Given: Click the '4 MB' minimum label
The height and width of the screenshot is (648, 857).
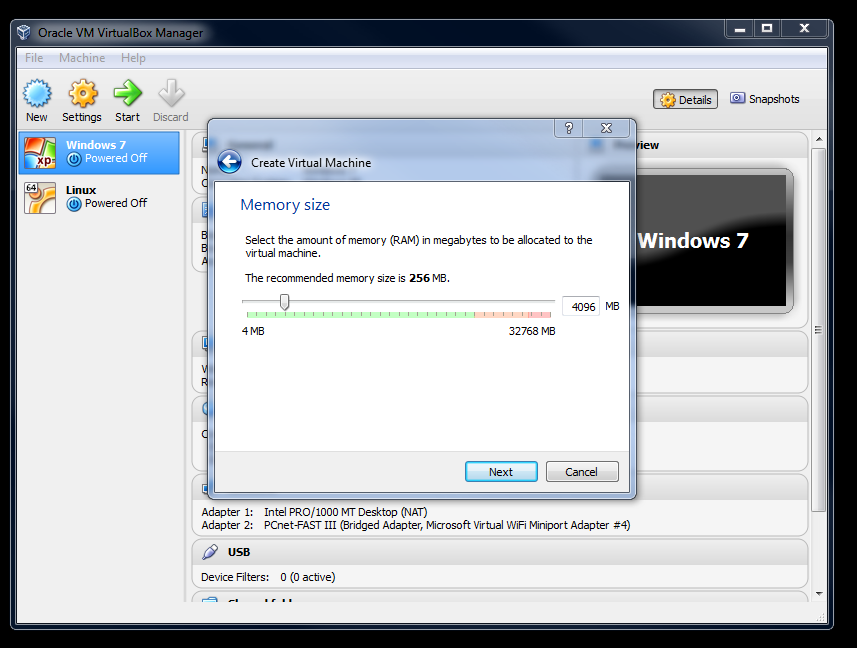Looking at the screenshot, I should [x=253, y=331].
